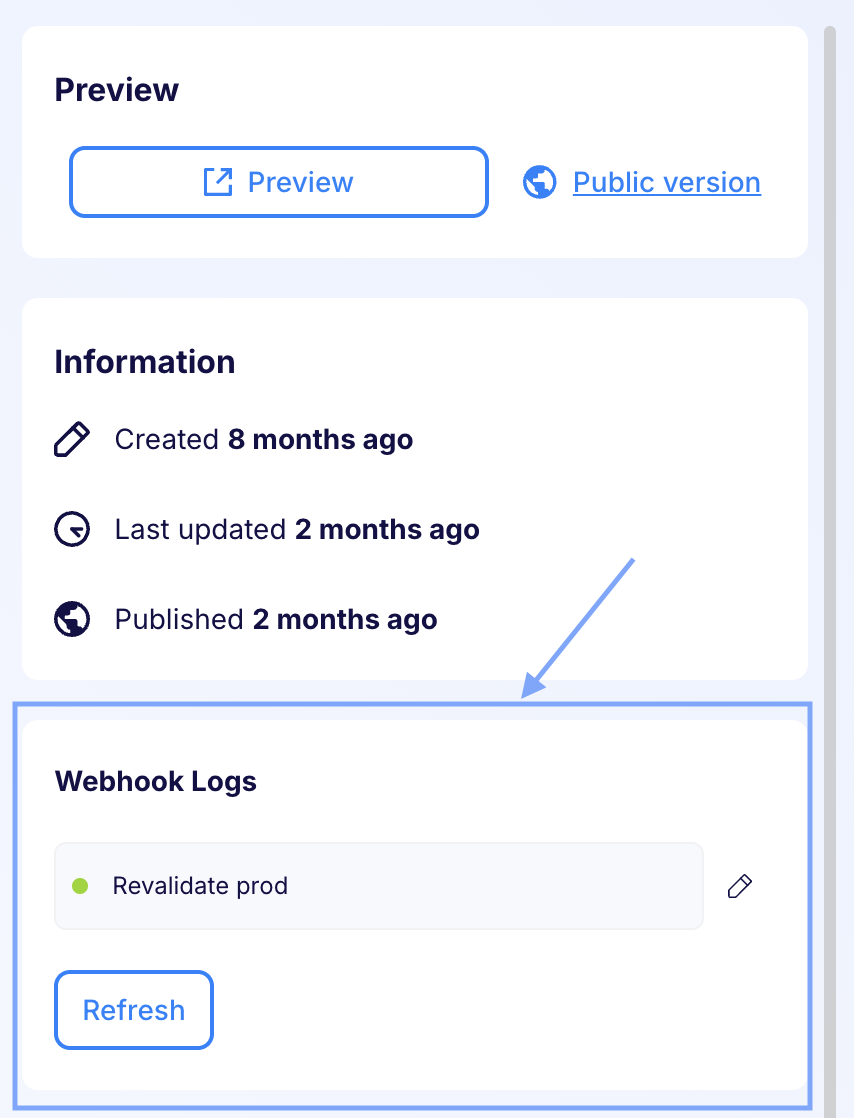This screenshot has height=1118, width=854.
Task: Click the "Created 8 months ago" text
Action: point(264,439)
